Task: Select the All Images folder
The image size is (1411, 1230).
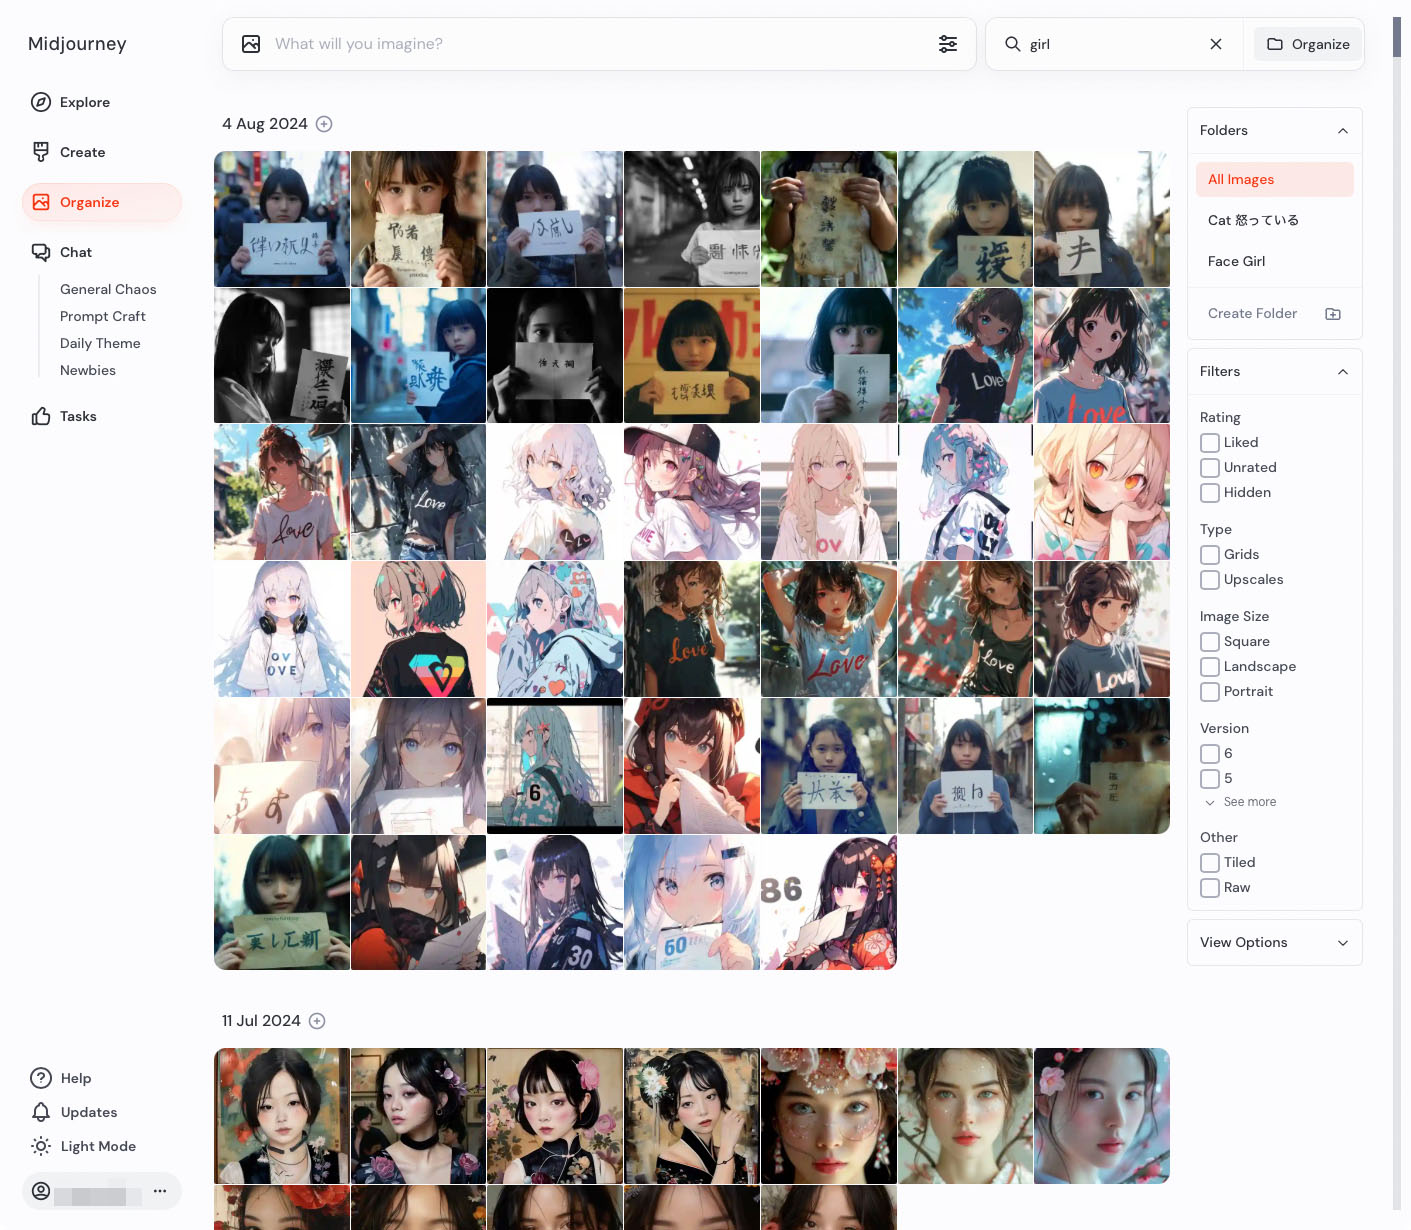Action: (x=1274, y=179)
